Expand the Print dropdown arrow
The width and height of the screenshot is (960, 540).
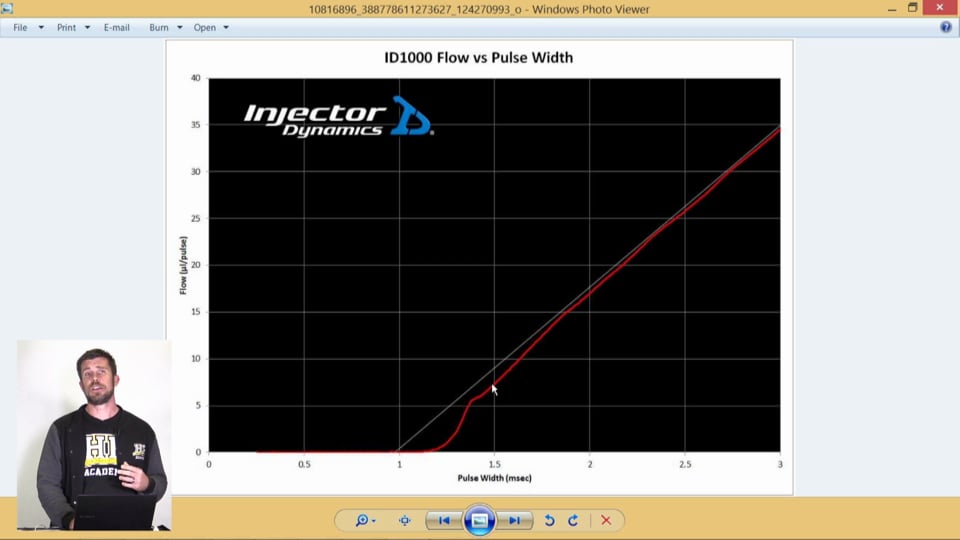88,28
